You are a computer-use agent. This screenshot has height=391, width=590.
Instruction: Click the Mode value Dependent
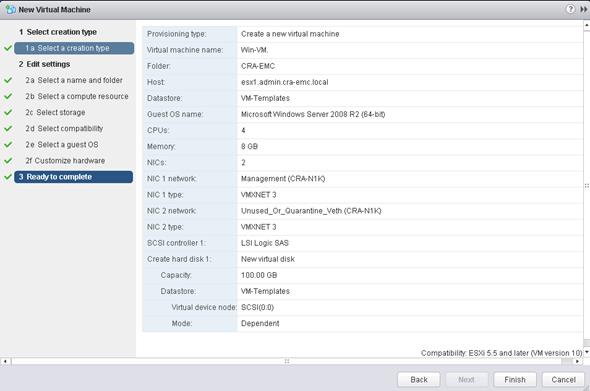coord(260,324)
